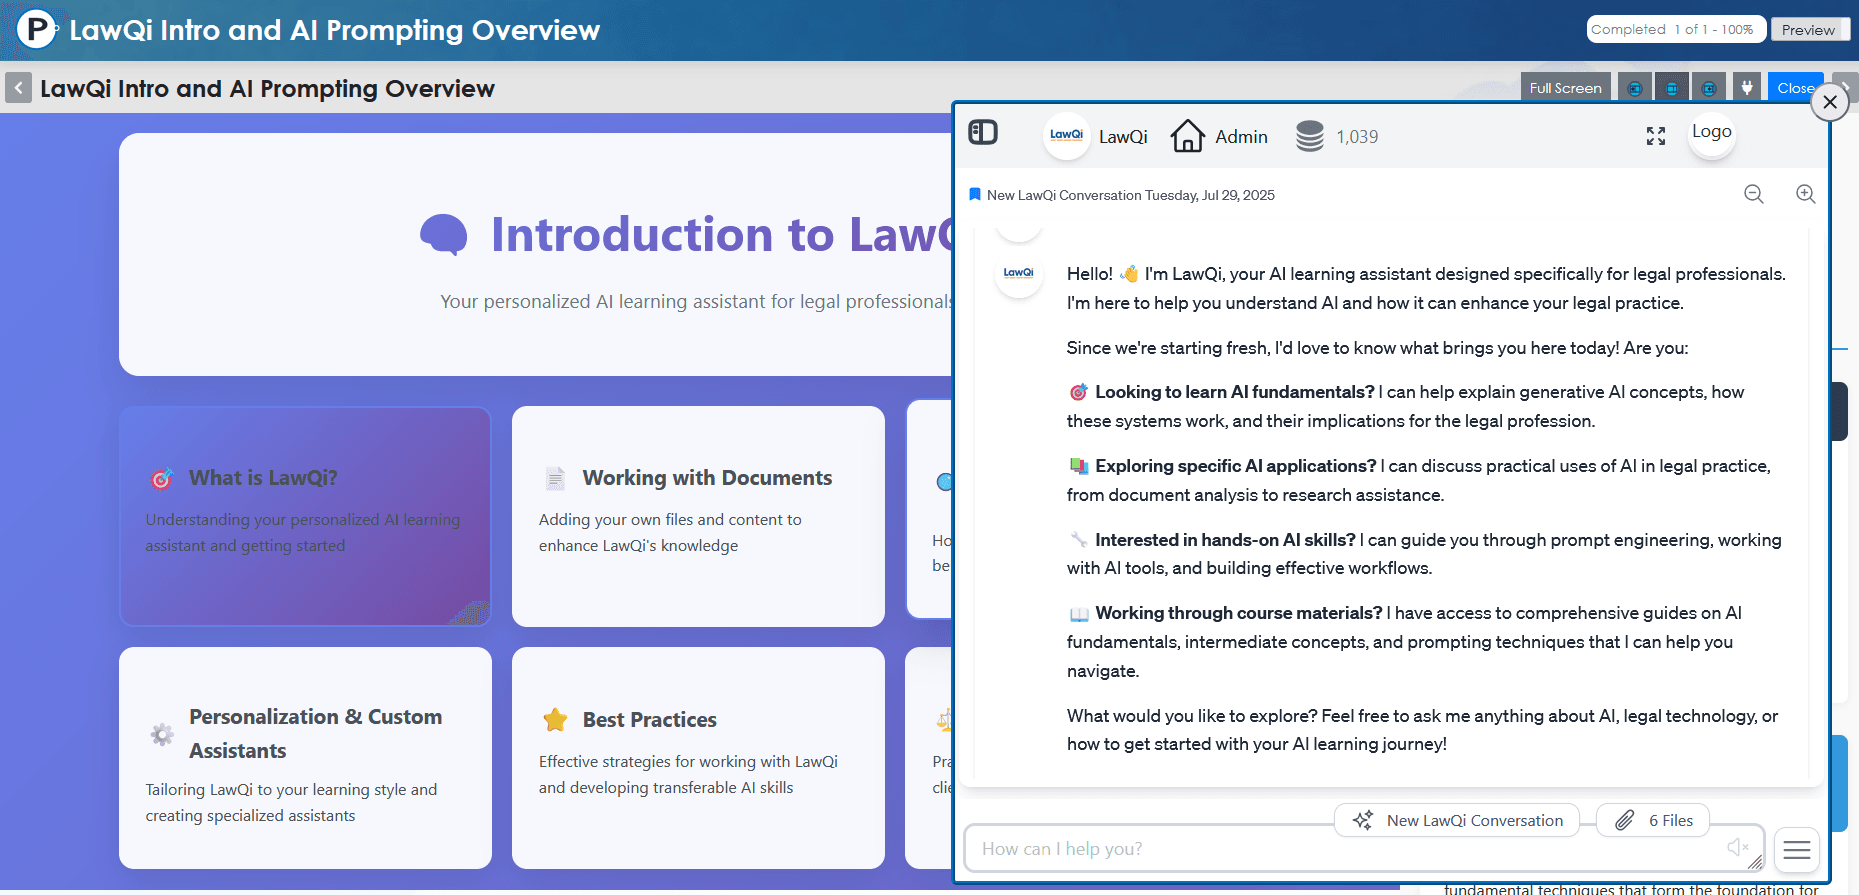This screenshot has width=1859, height=895.
Task: Zoom out the conversation text
Action: (x=1754, y=194)
